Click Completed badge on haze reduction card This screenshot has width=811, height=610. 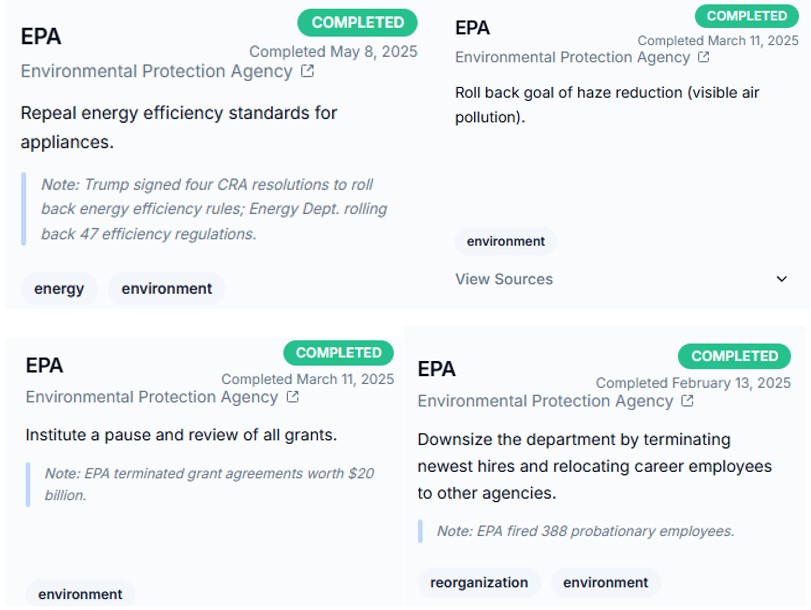coord(747,16)
